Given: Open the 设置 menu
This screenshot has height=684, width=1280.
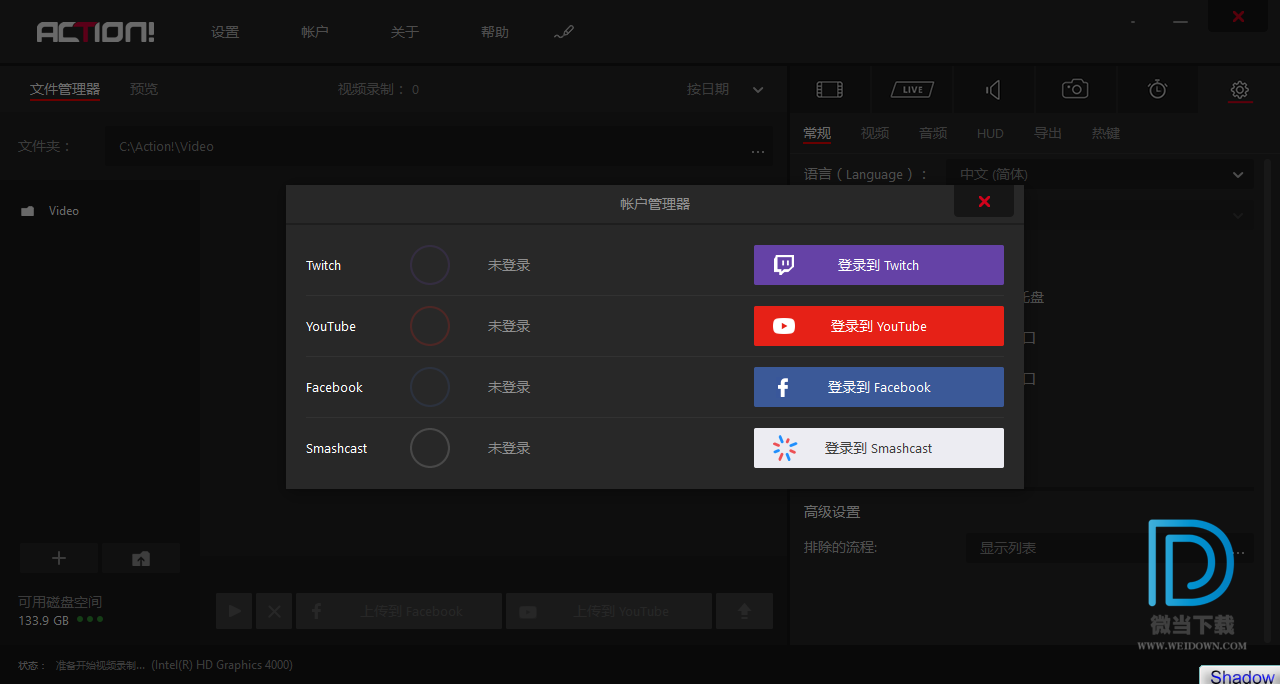Looking at the screenshot, I should coord(225,32).
